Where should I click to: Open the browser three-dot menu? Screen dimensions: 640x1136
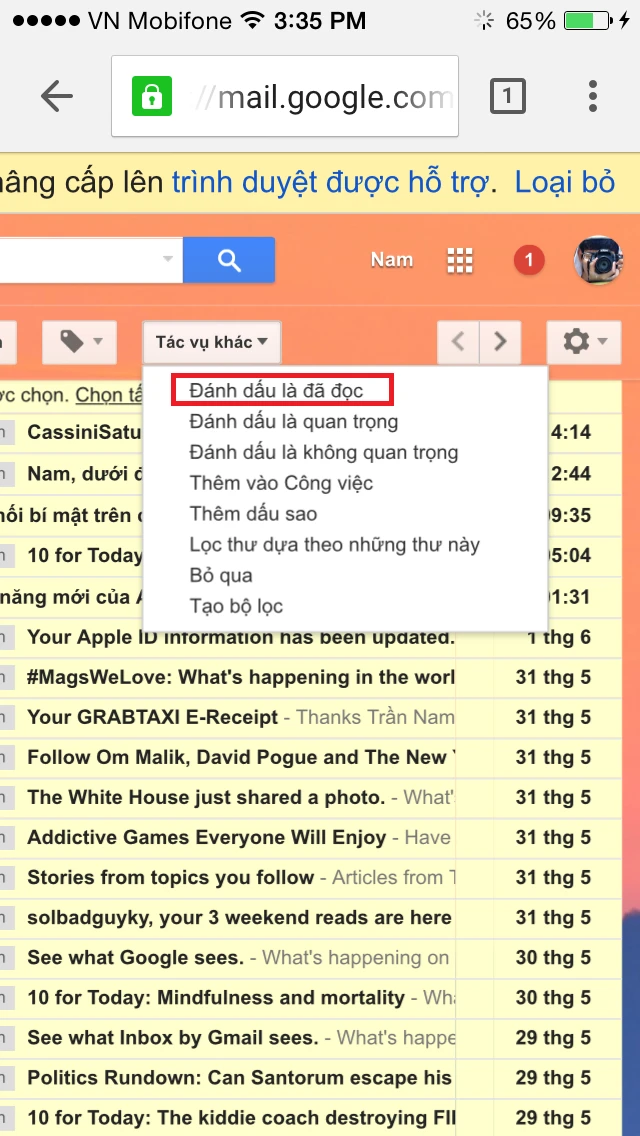click(593, 96)
